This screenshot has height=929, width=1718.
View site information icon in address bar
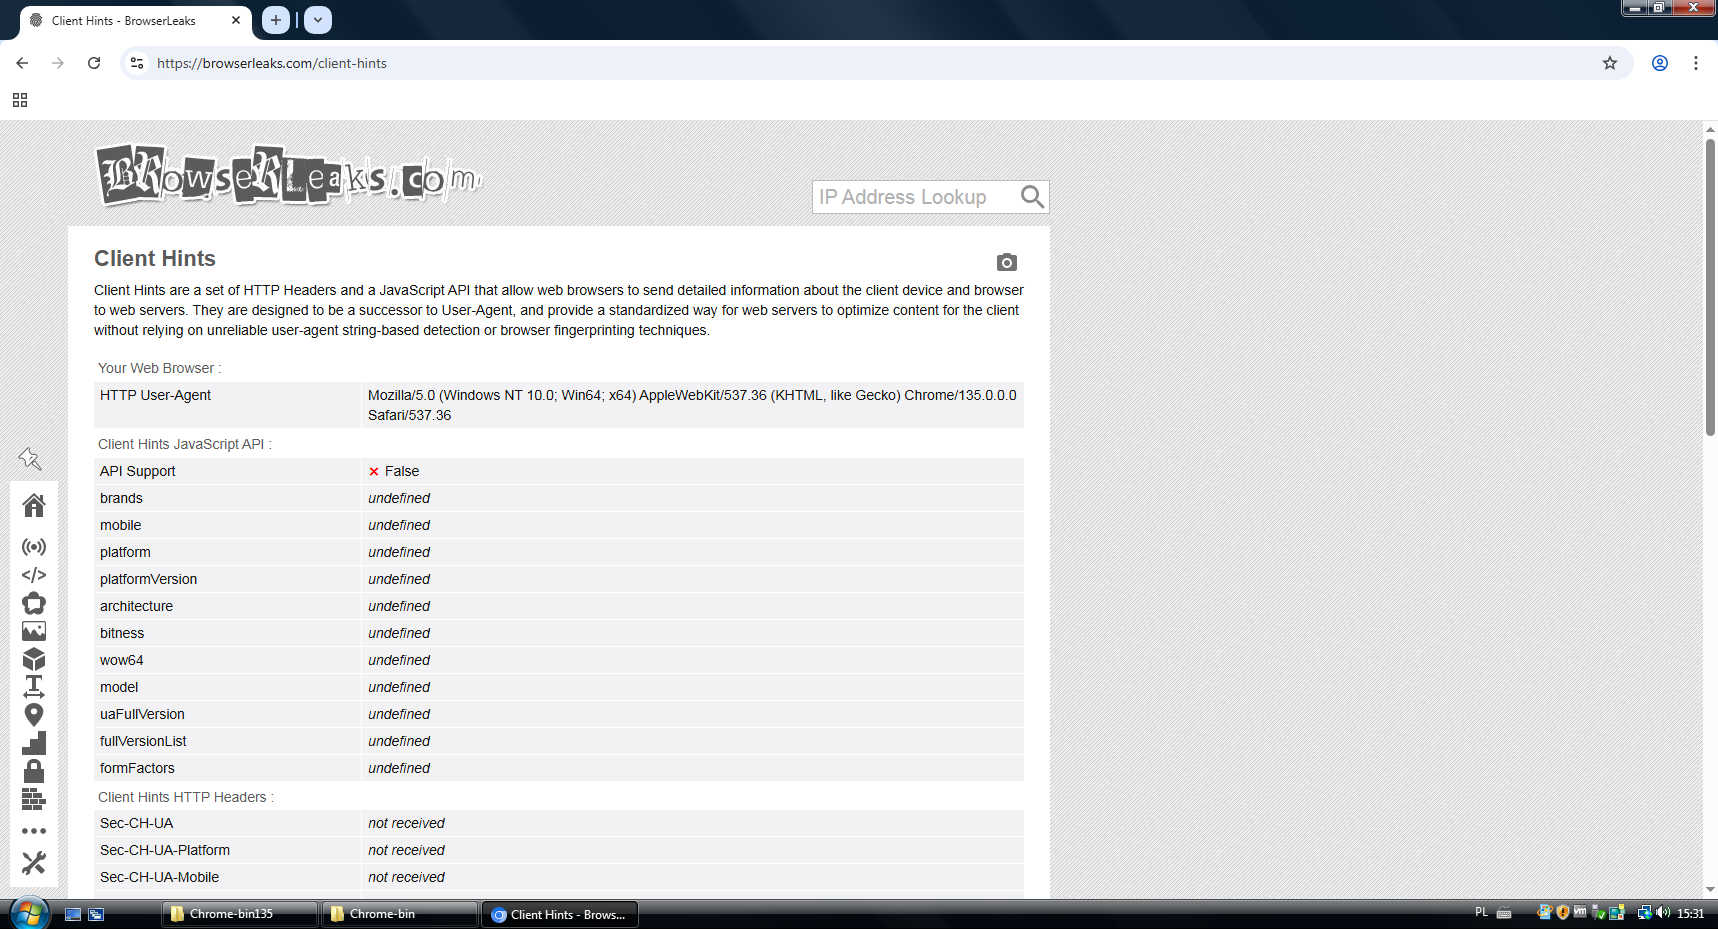(137, 63)
